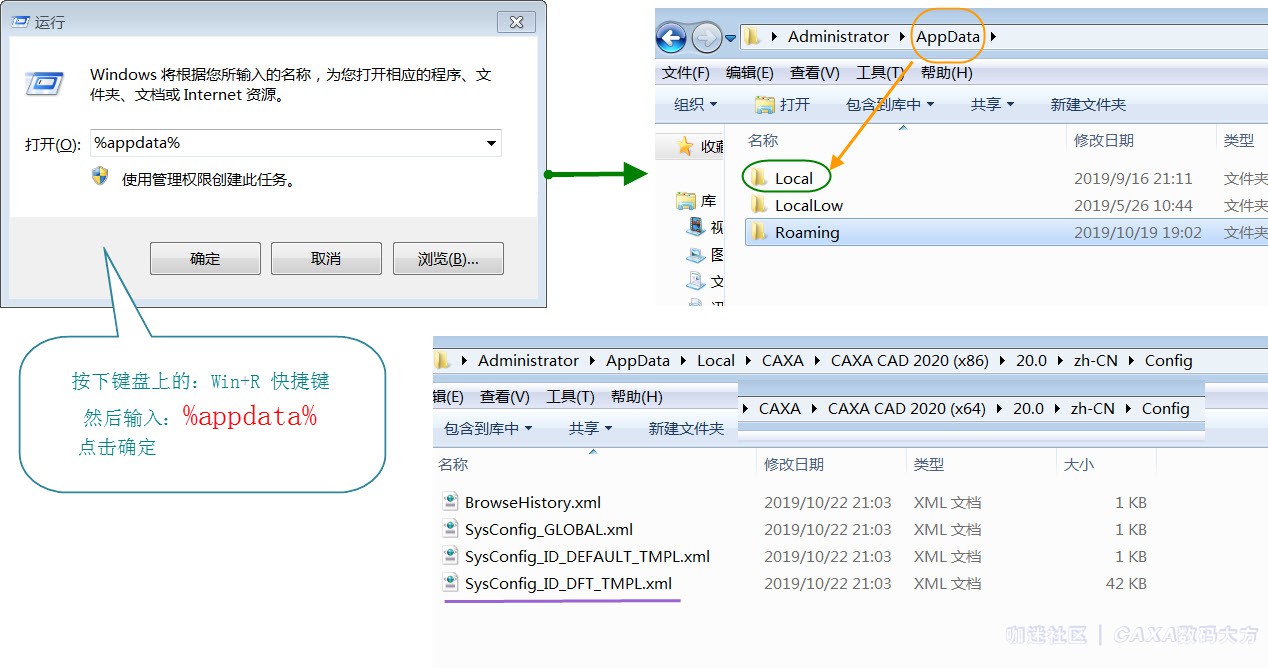Open 帮助(H) menu in the AppData window
This screenshot has height=668, width=1268.
(x=946, y=73)
